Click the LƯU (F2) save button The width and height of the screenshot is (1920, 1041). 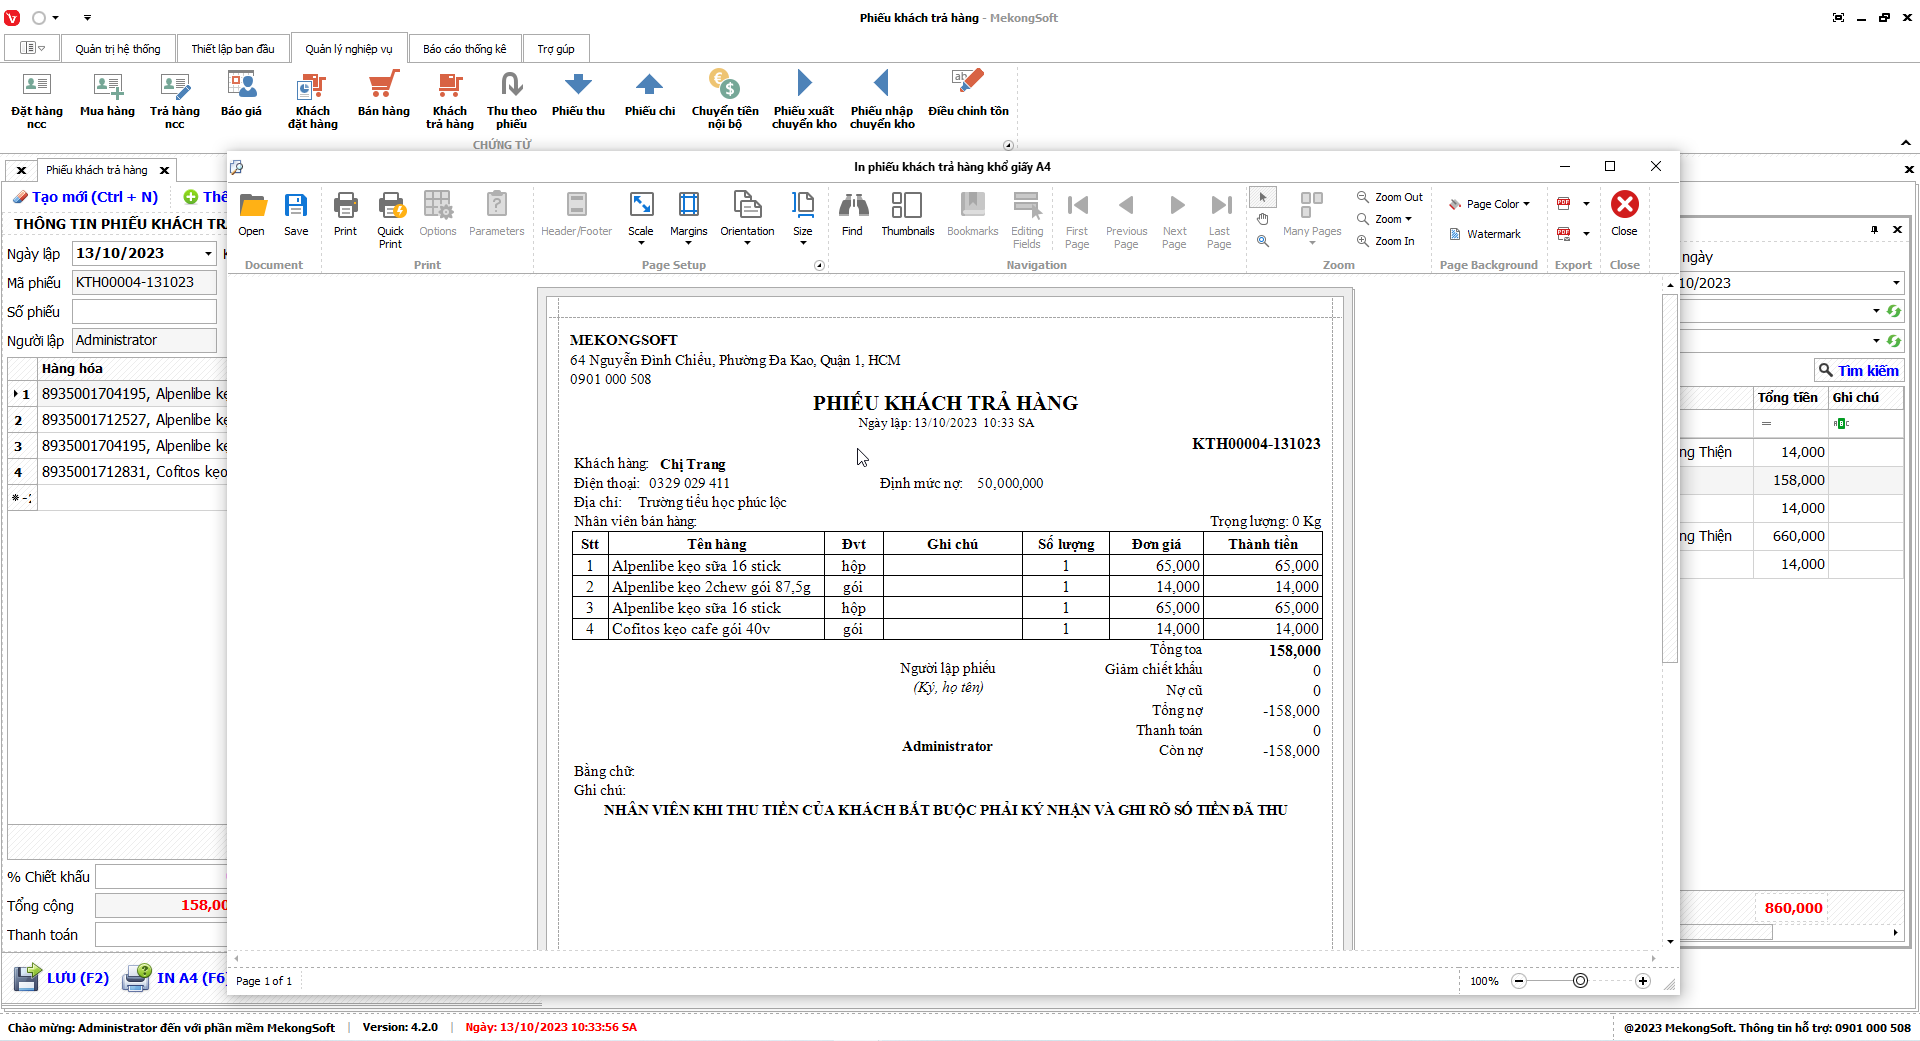point(62,978)
